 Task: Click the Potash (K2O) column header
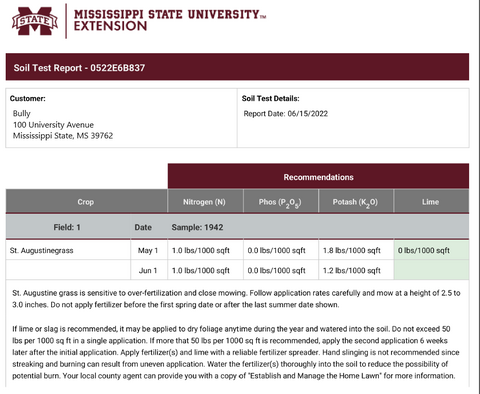coord(356,202)
